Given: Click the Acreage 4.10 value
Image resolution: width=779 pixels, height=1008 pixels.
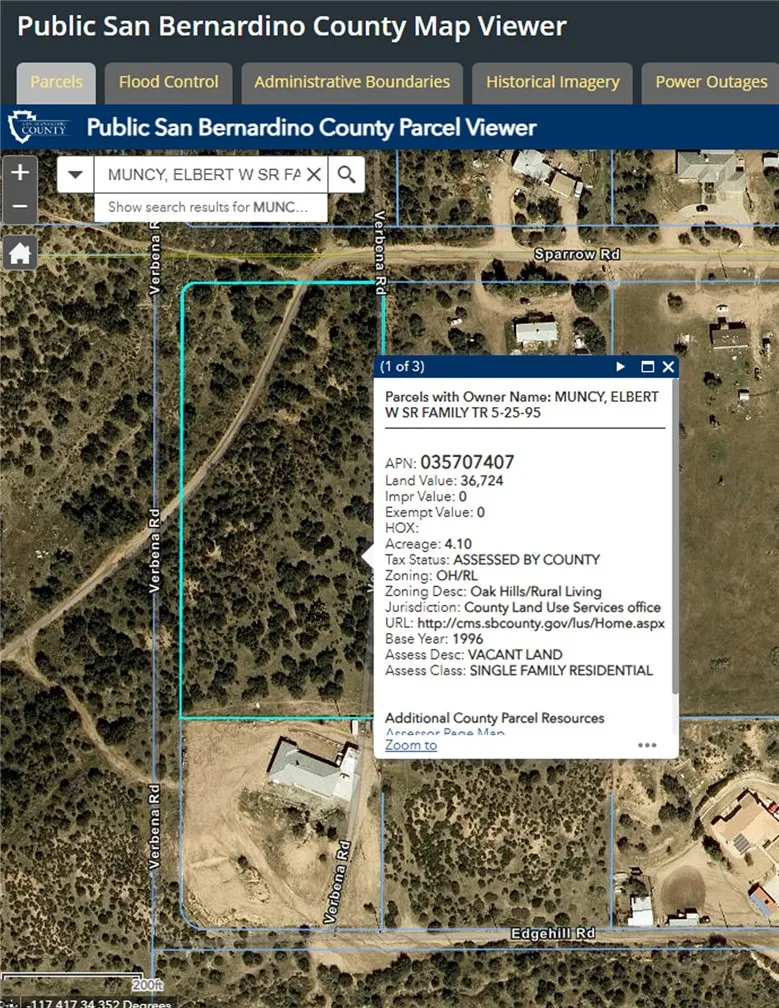Looking at the screenshot, I should pos(458,544).
